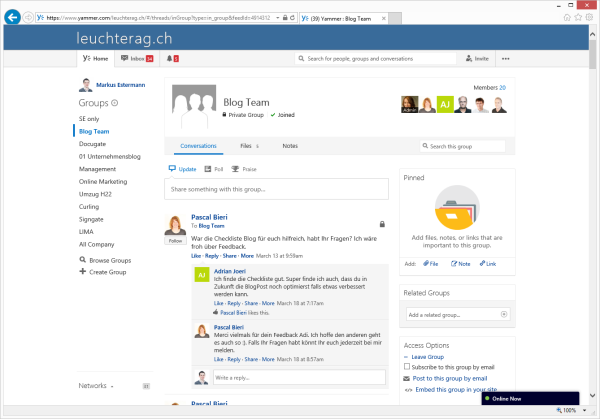Image resolution: width=600 pixels, height=419 pixels.
Task: Click Browse Groups with magnifier icon
Action: [x=105, y=260]
